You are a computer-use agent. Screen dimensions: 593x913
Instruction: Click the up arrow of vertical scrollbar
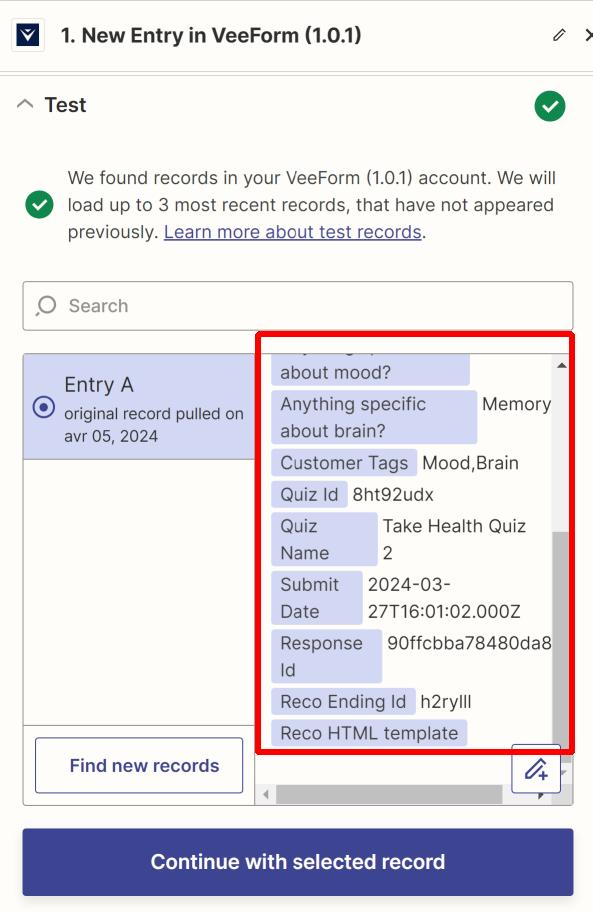(x=562, y=366)
